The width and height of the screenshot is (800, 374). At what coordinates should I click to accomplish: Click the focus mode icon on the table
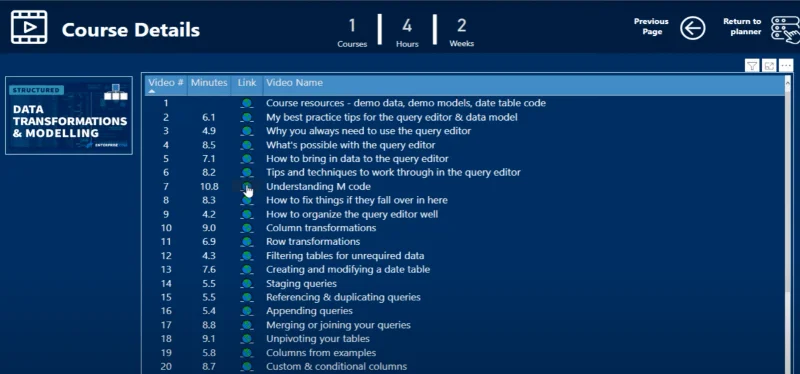click(x=769, y=65)
